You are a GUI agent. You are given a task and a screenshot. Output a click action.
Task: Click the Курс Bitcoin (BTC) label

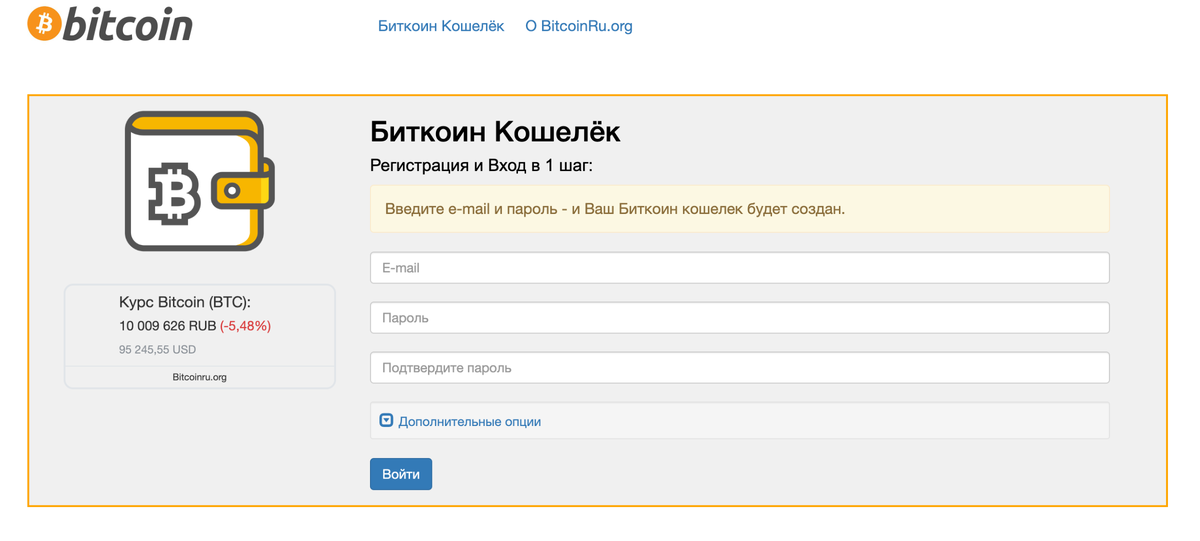[185, 302]
